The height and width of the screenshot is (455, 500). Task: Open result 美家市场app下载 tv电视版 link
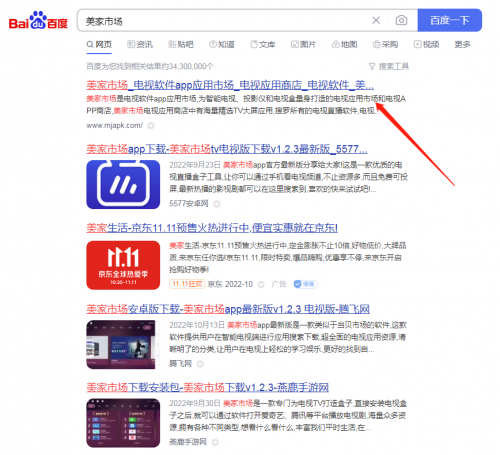coord(227,149)
